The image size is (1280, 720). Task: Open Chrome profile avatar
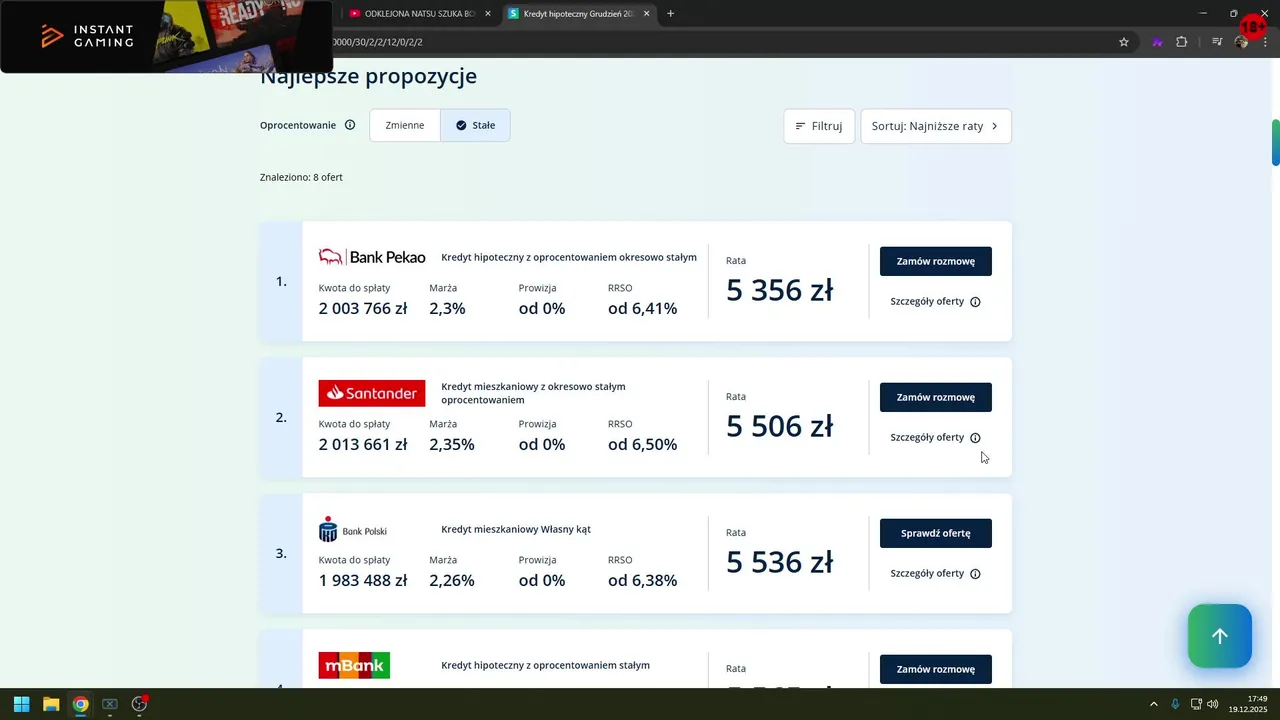pyautogui.click(x=1241, y=42)
